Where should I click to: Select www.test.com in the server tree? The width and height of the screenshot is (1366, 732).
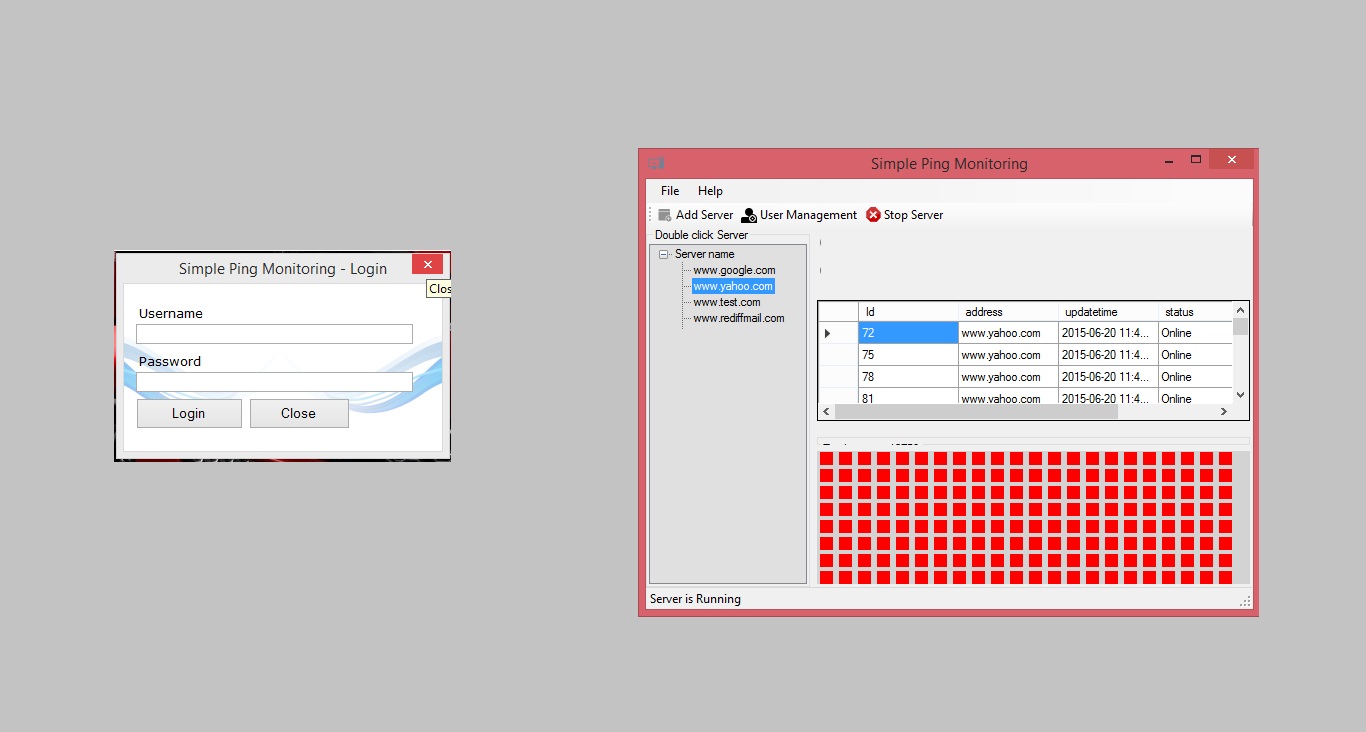pyautogui.click(x=726, y=302)
